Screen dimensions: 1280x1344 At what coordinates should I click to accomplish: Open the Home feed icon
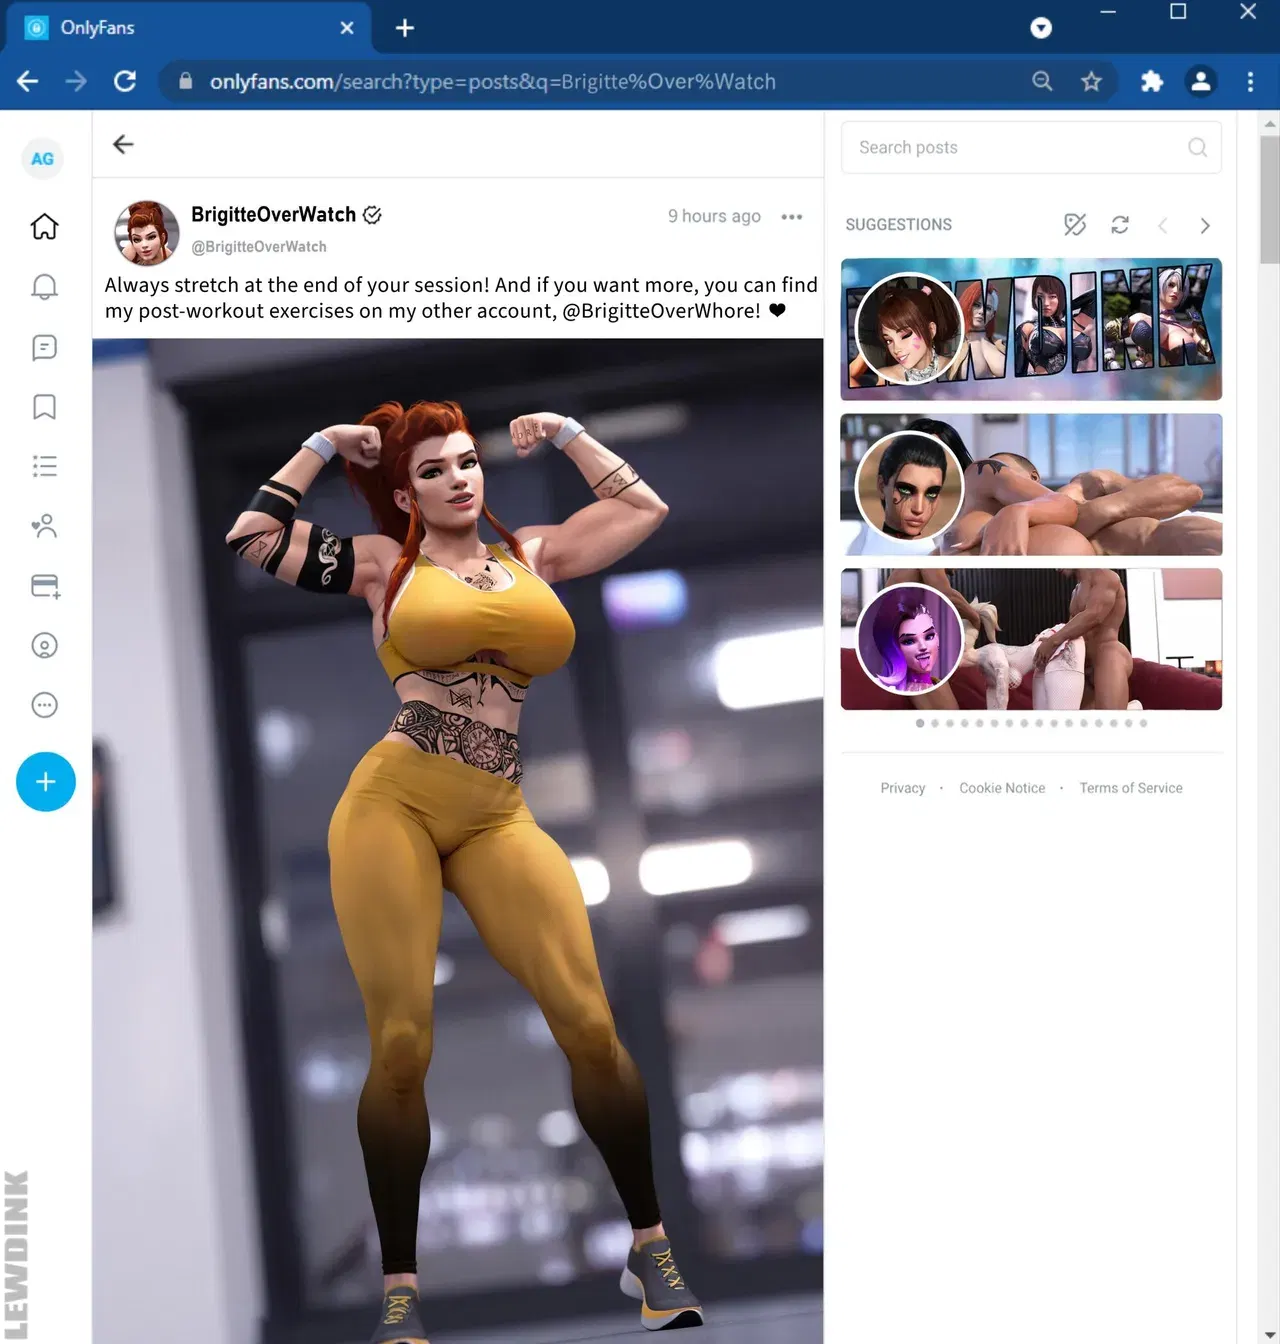click(x=45, y=227)
